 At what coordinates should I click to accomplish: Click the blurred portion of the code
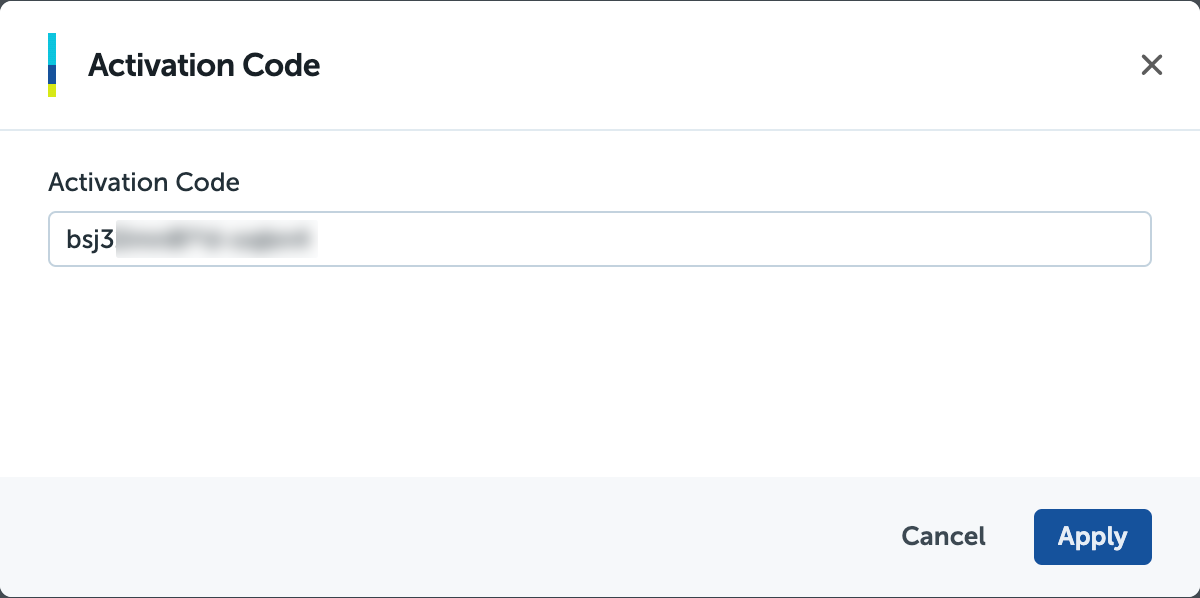click(215, 240)
